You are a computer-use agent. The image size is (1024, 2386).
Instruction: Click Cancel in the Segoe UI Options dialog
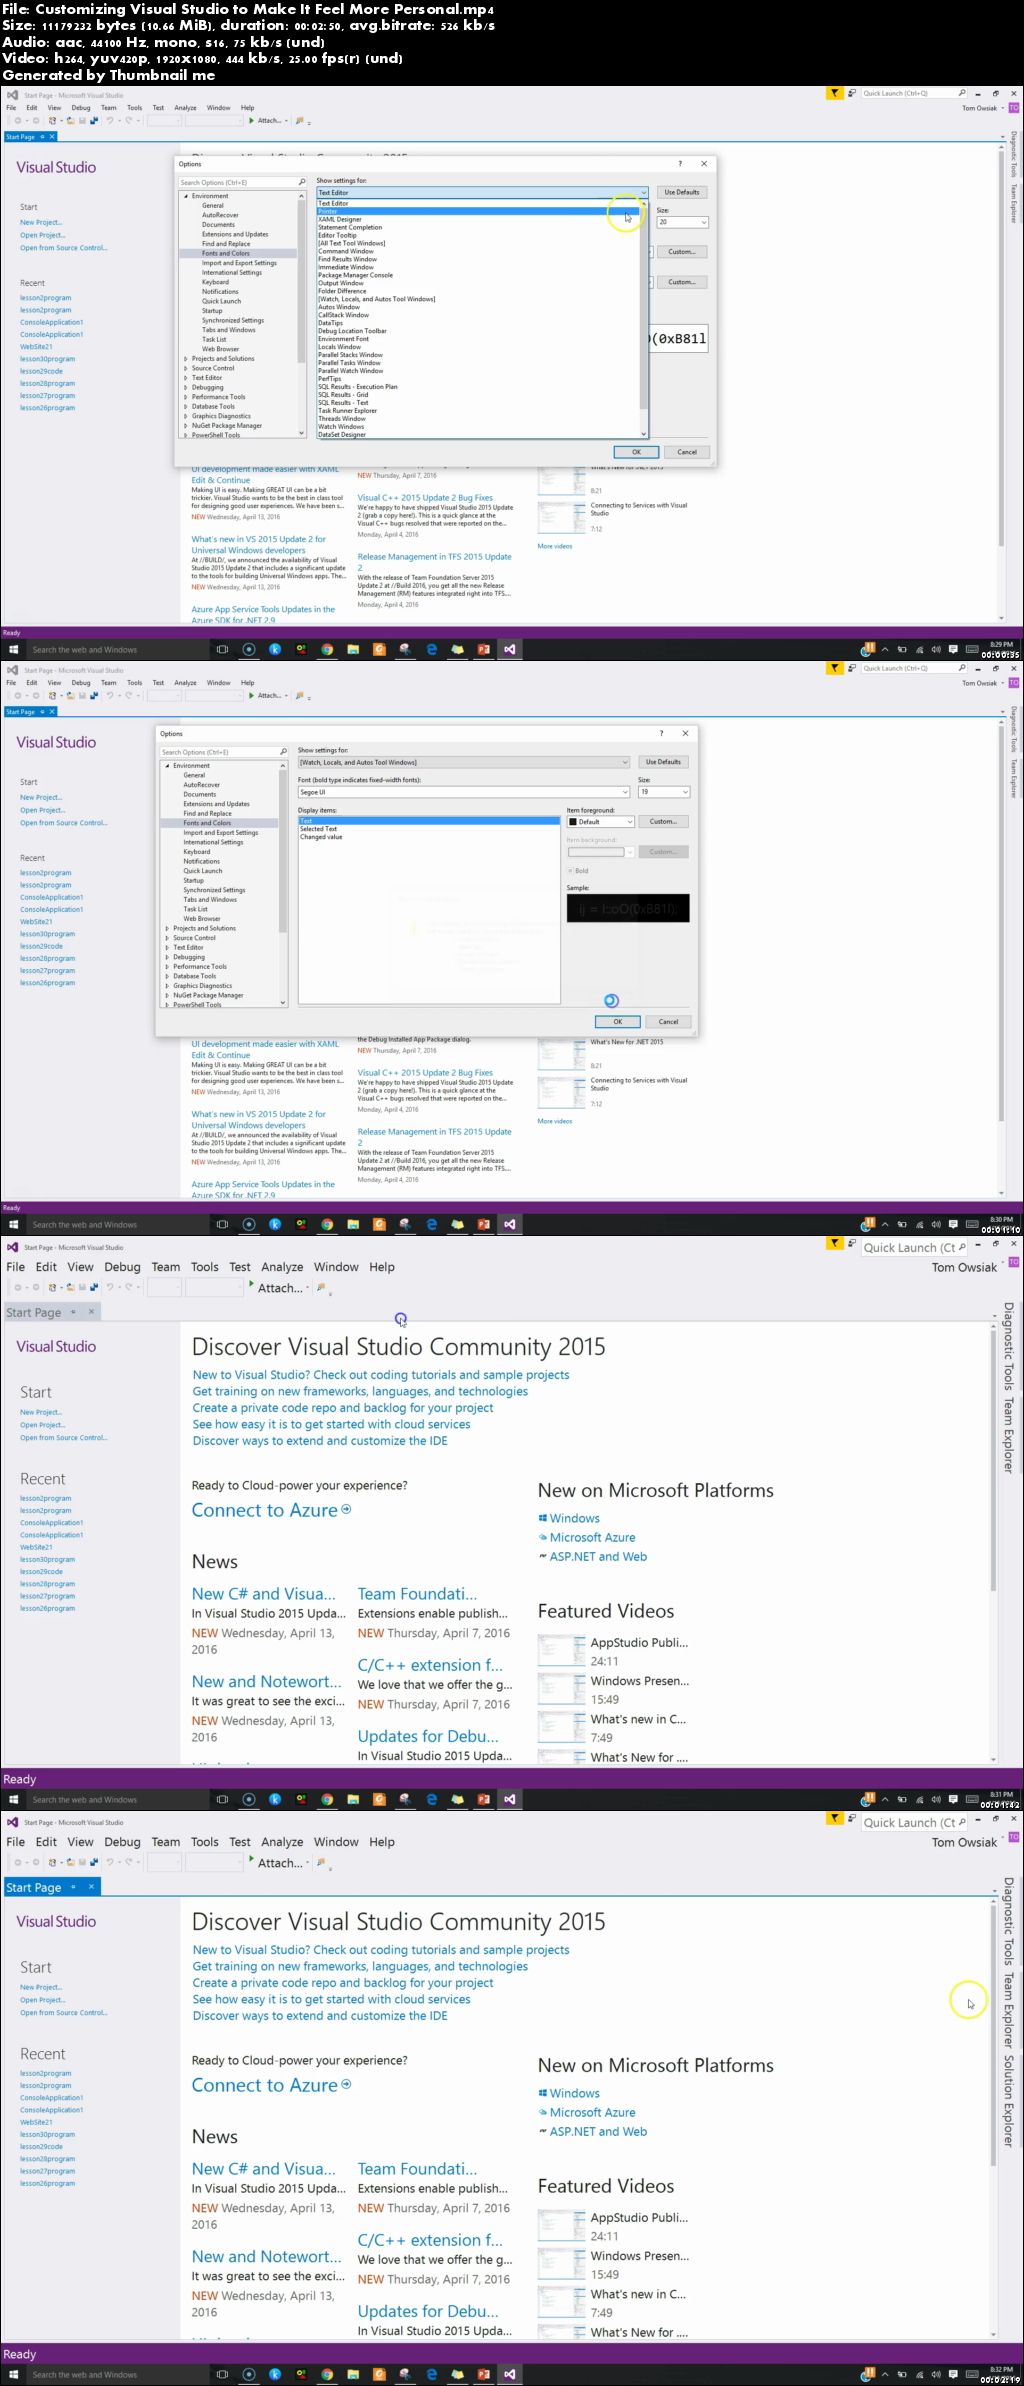pos(668,1022)
